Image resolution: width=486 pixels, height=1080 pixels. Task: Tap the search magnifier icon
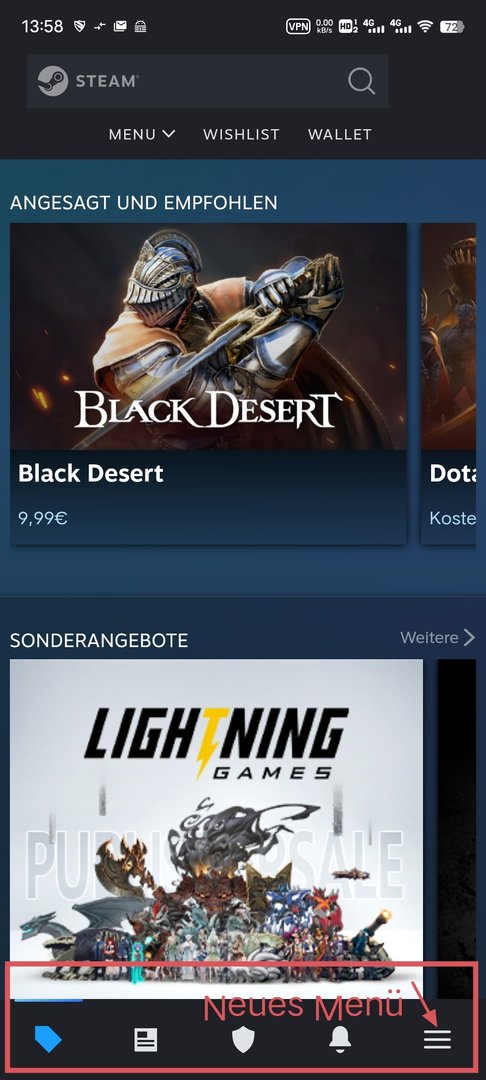point(361,81)
